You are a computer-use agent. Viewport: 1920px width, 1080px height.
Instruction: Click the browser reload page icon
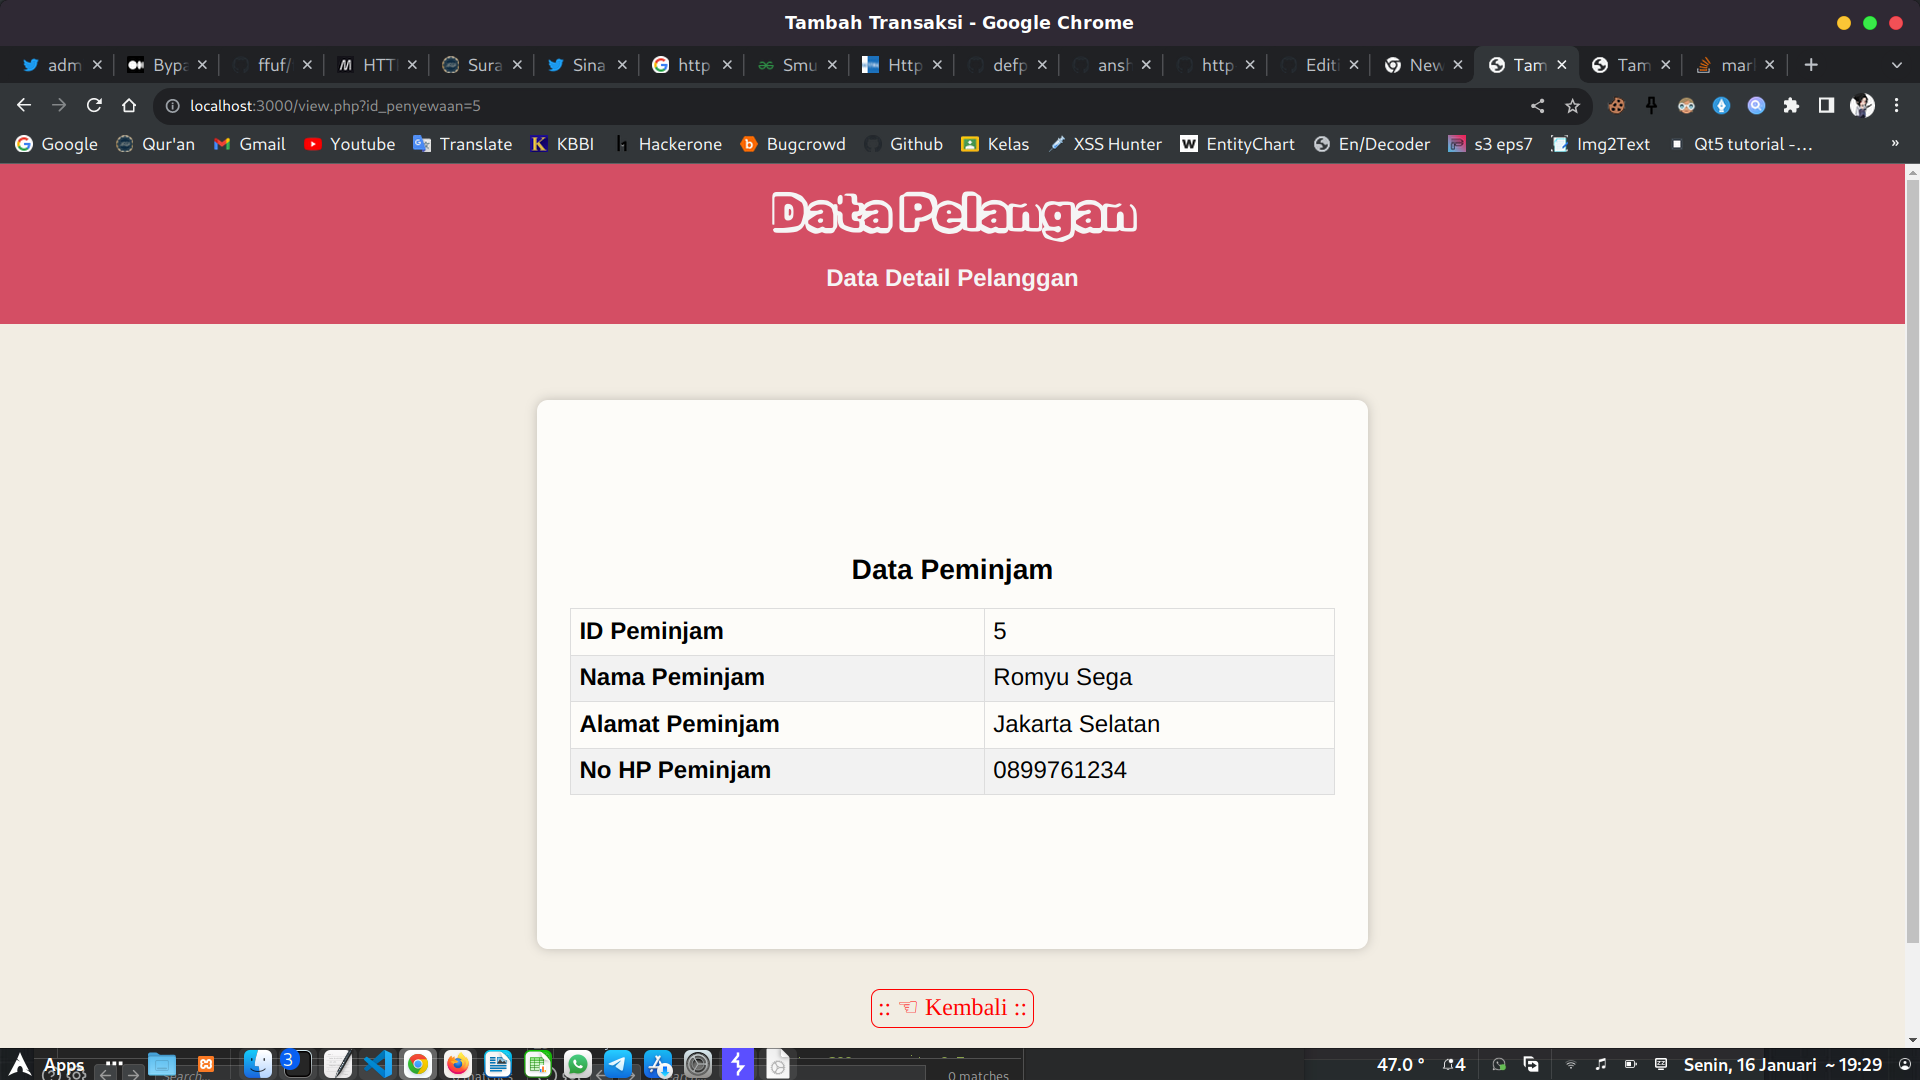pos(94,105)
